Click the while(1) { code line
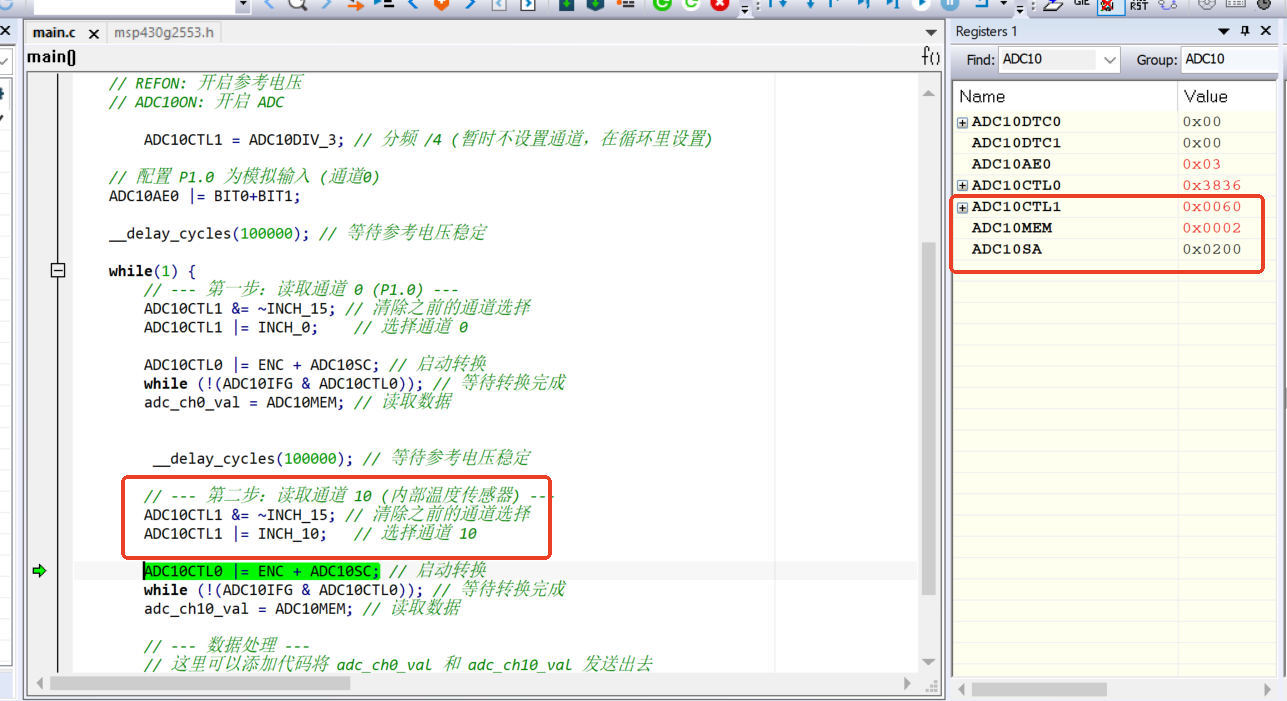 [x=152, y=271]
